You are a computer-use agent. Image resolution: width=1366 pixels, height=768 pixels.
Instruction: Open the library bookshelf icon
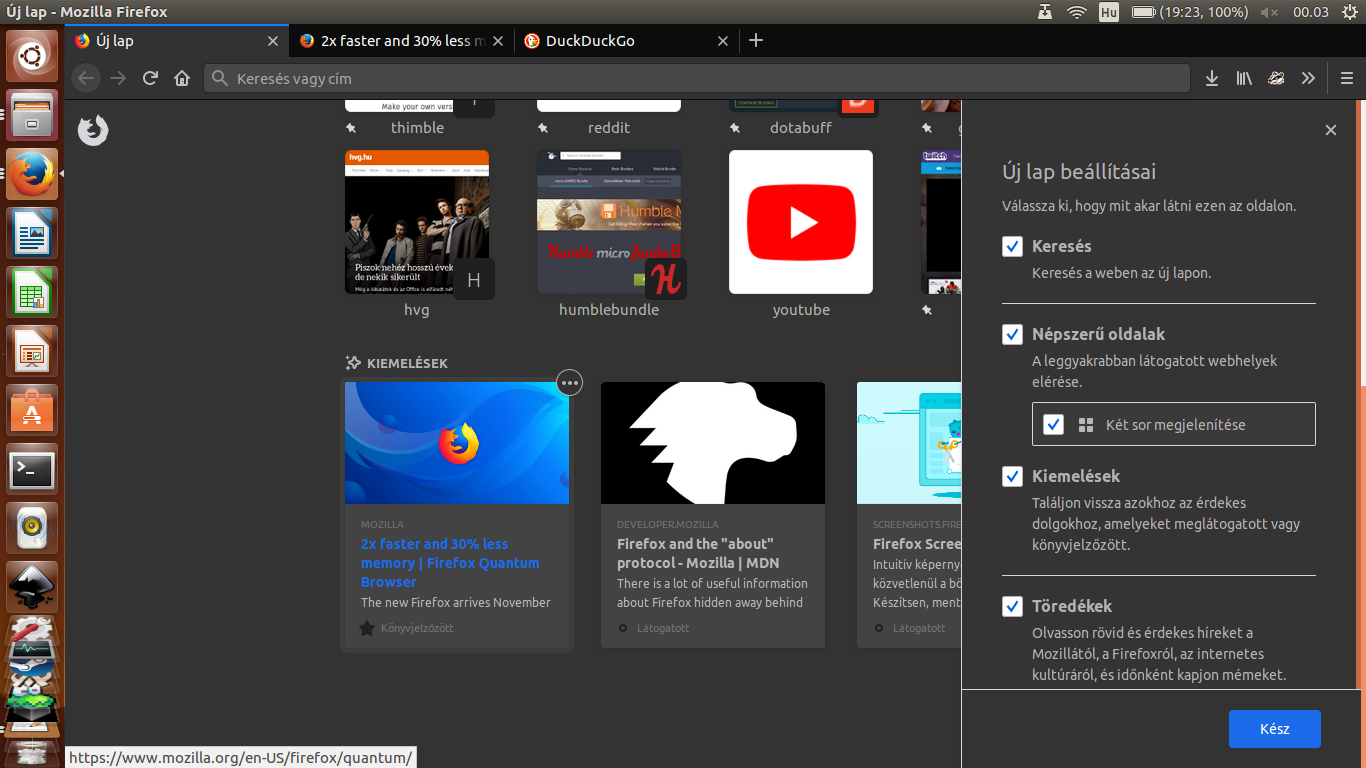click(x=1244, y=78)
